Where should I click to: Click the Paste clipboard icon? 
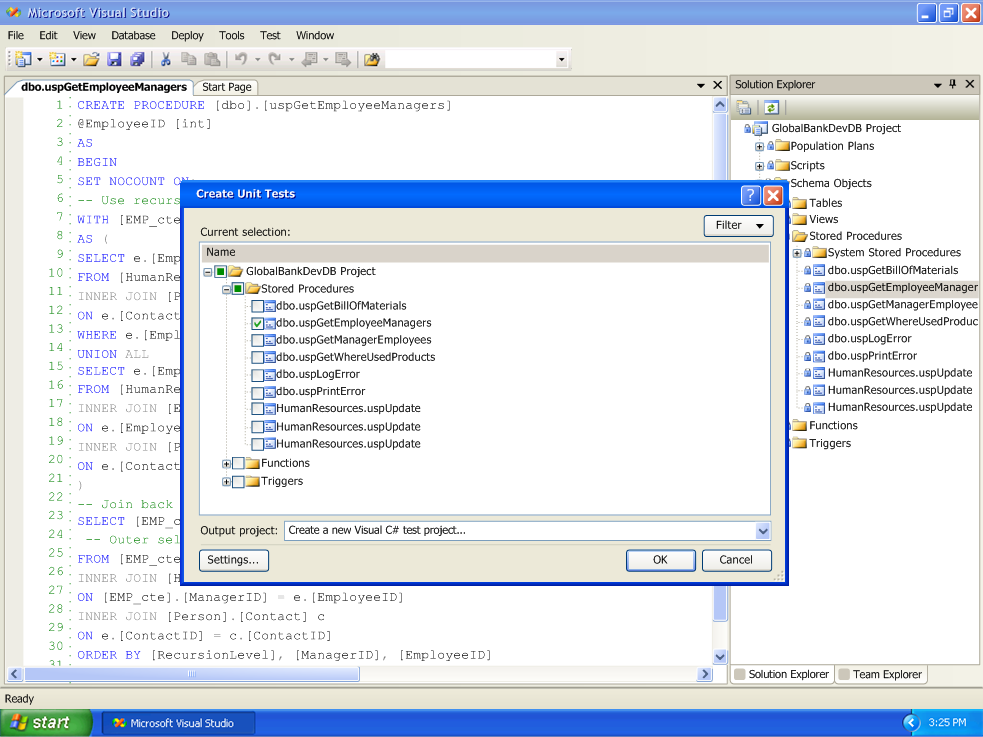coord(212,60)
